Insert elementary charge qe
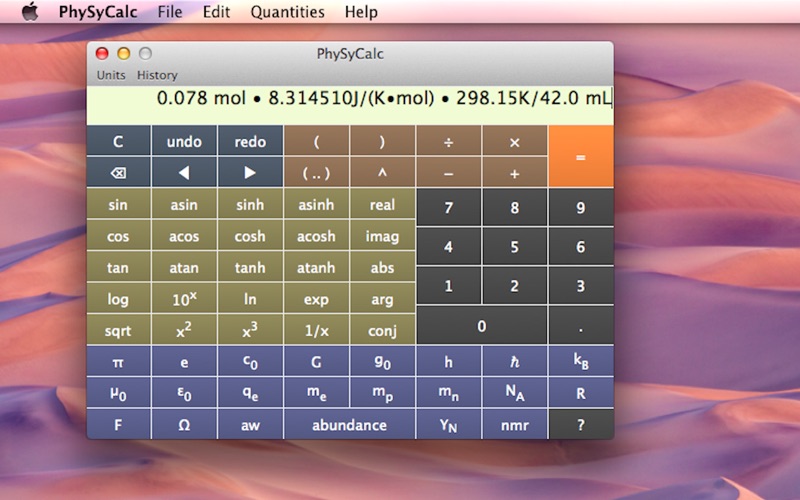Screen dimensions: 800x500 [250, 393]
